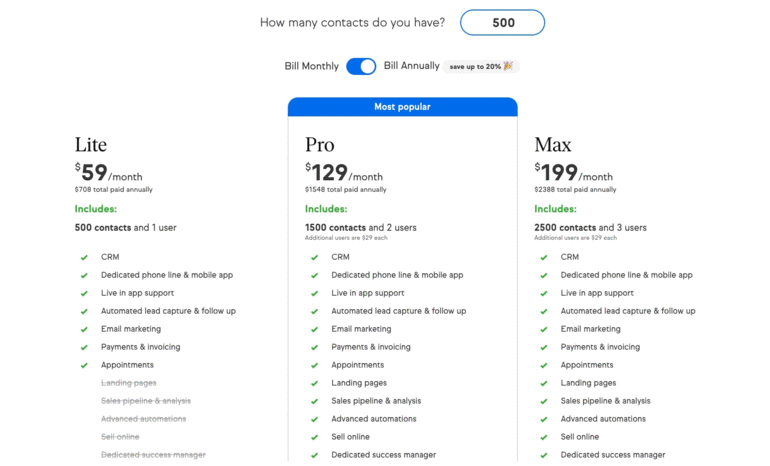Click the Bill Monthly label

tap(312, 66)
